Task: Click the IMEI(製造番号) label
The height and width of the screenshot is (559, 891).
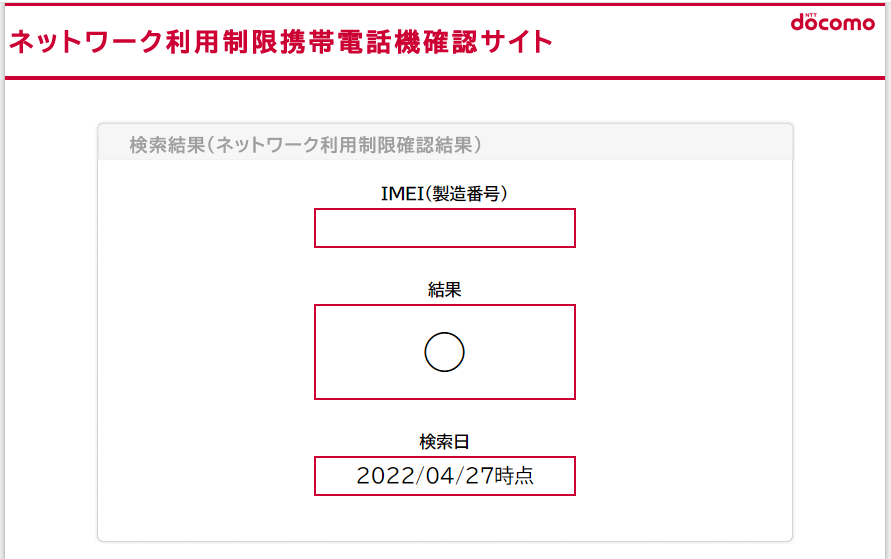Action: tap(444, 194)
